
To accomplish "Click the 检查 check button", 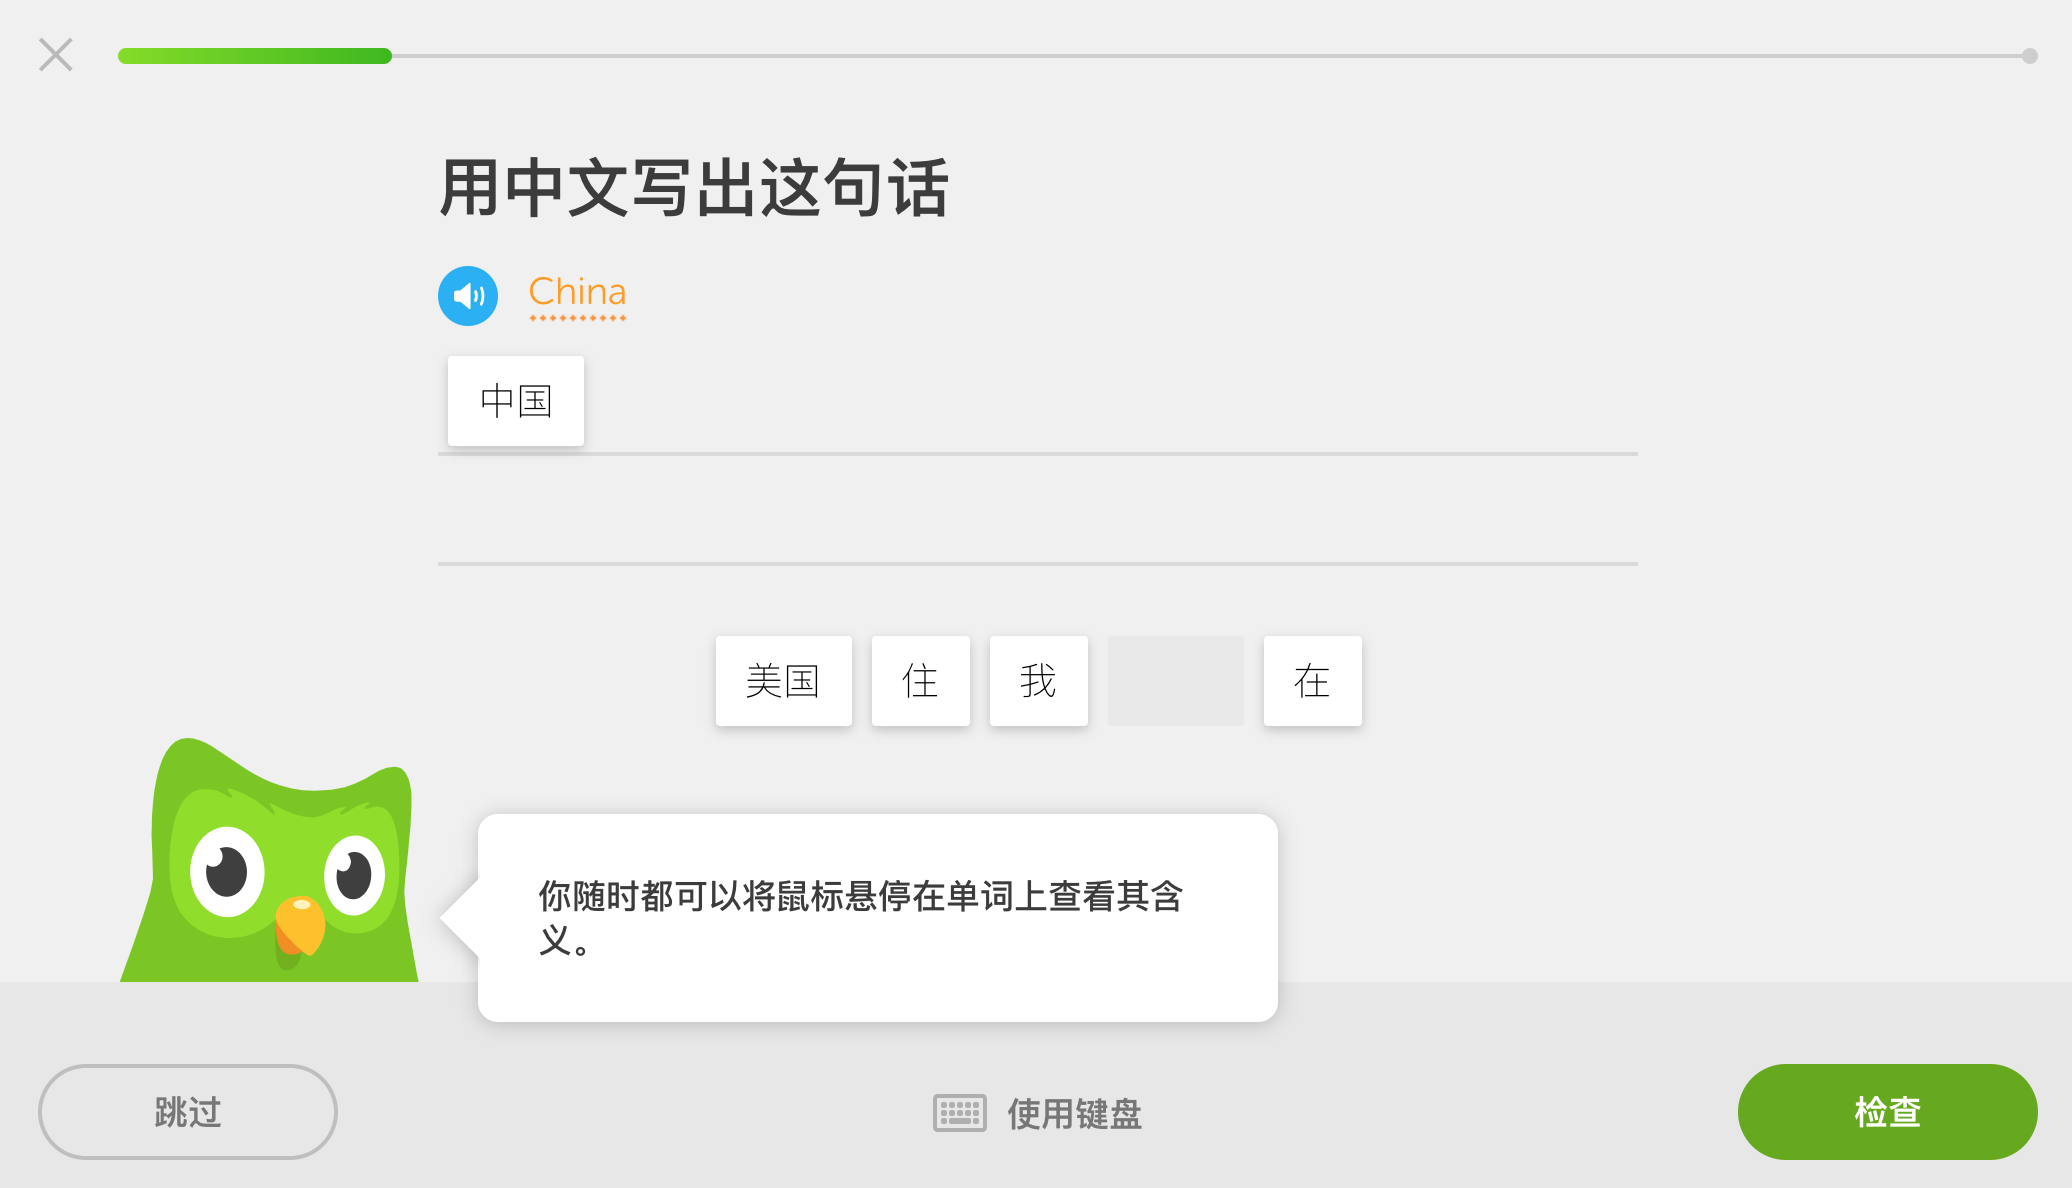I will (x=1888, y=1112).
